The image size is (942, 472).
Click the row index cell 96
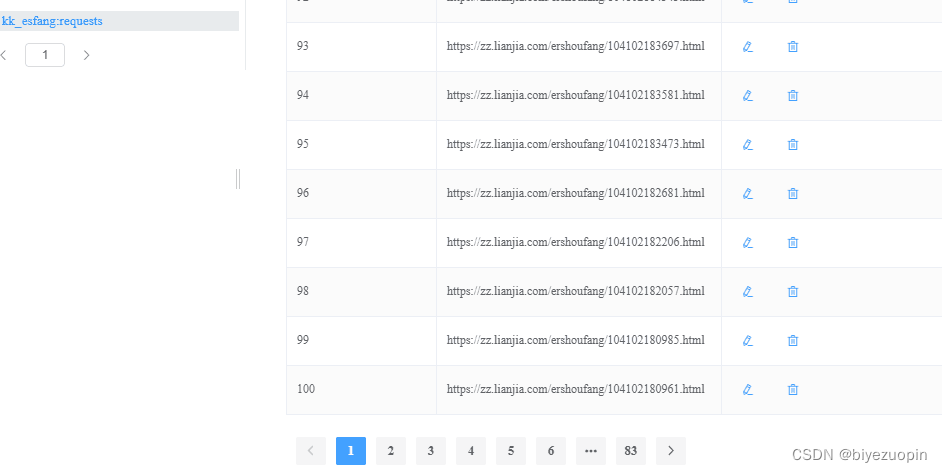pyautogui.click(x=362, y=194)
